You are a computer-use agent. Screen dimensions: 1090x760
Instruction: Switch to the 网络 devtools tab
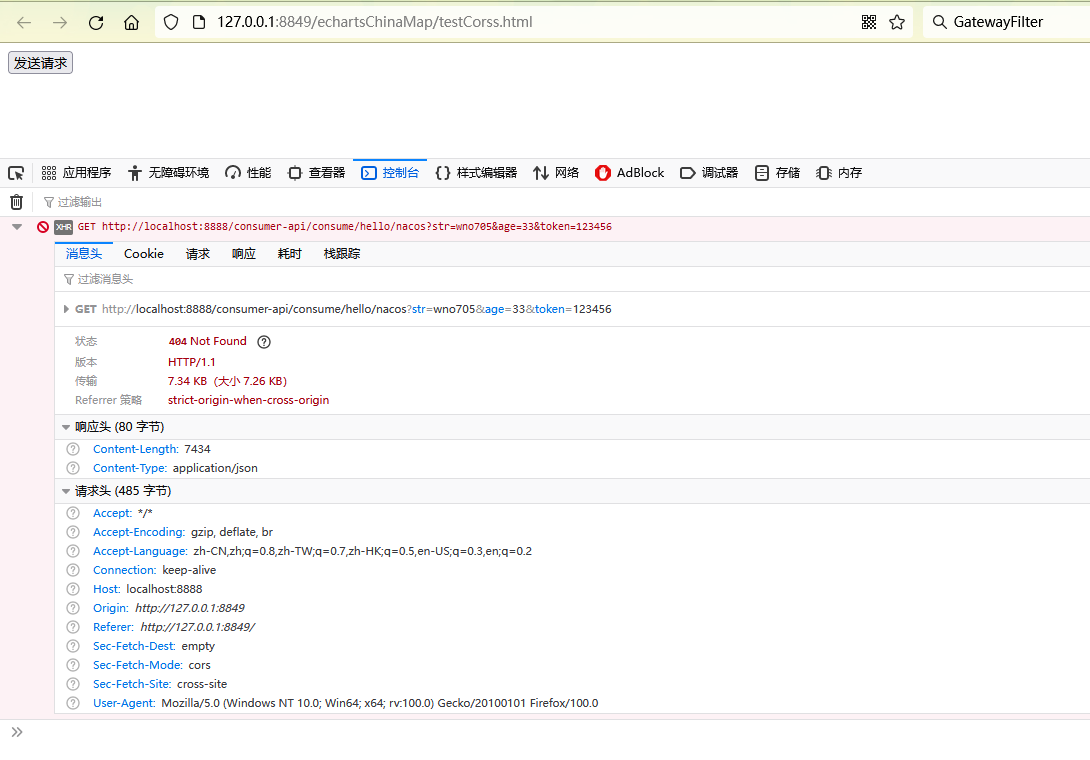coord(556,173)
